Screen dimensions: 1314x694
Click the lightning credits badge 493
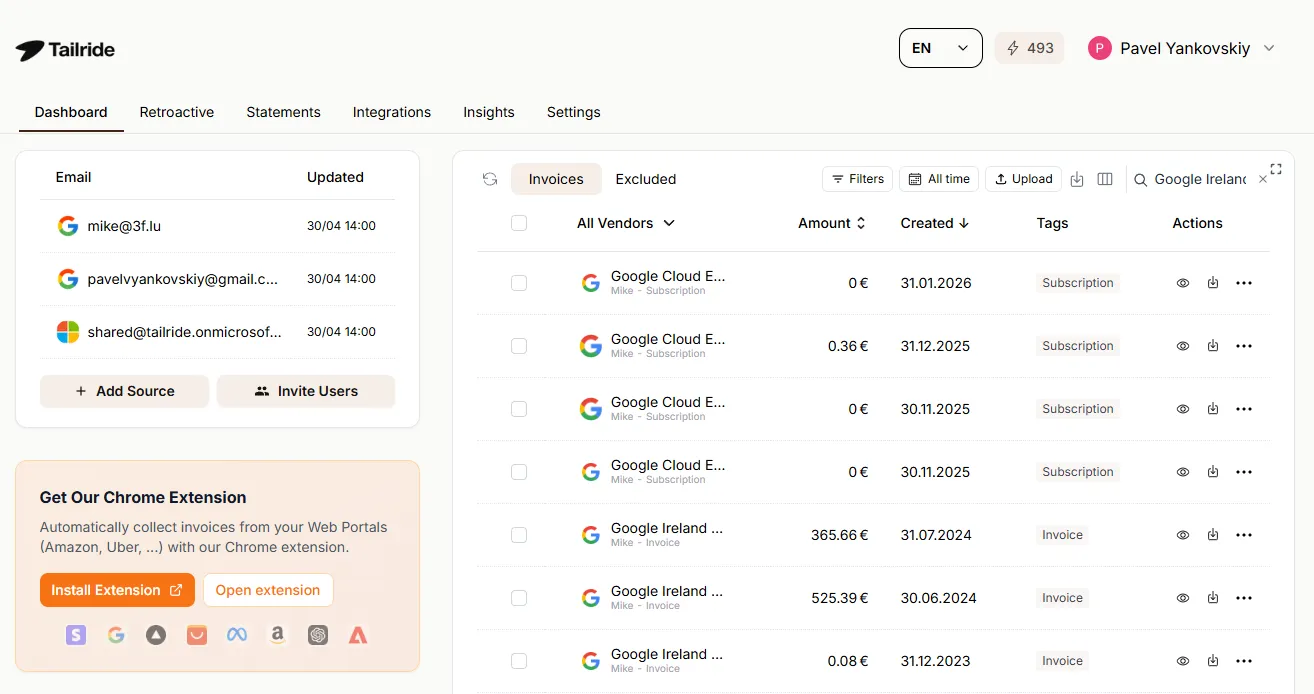[x=1029, y=48]
